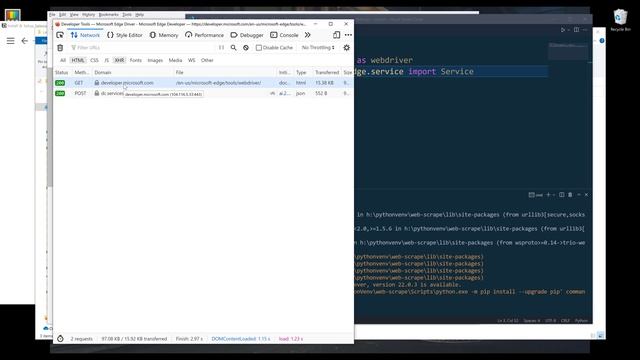Open DevTools customize ellipsis menu

348,35
